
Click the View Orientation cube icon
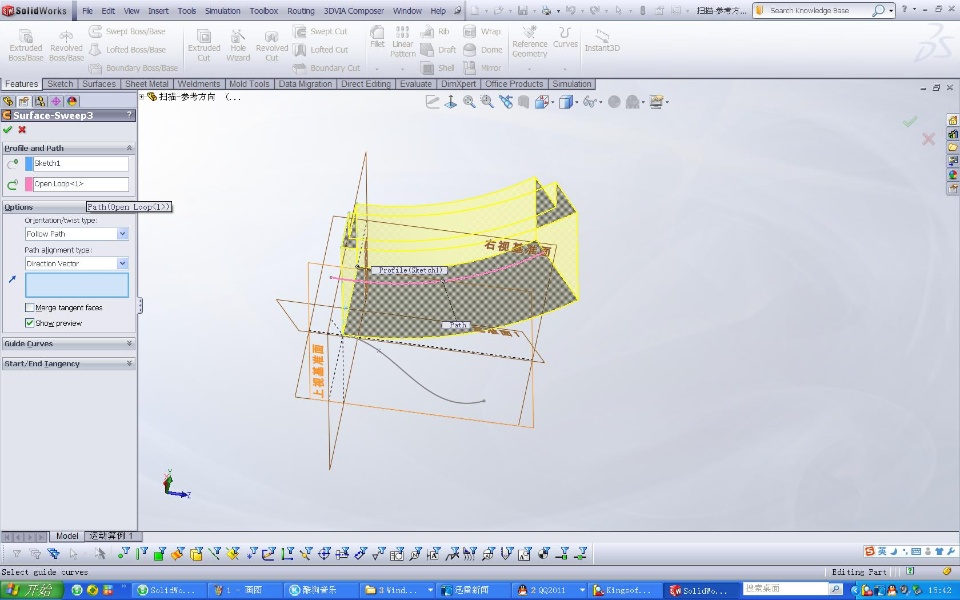pyautogui.click(x=541, y=102)
